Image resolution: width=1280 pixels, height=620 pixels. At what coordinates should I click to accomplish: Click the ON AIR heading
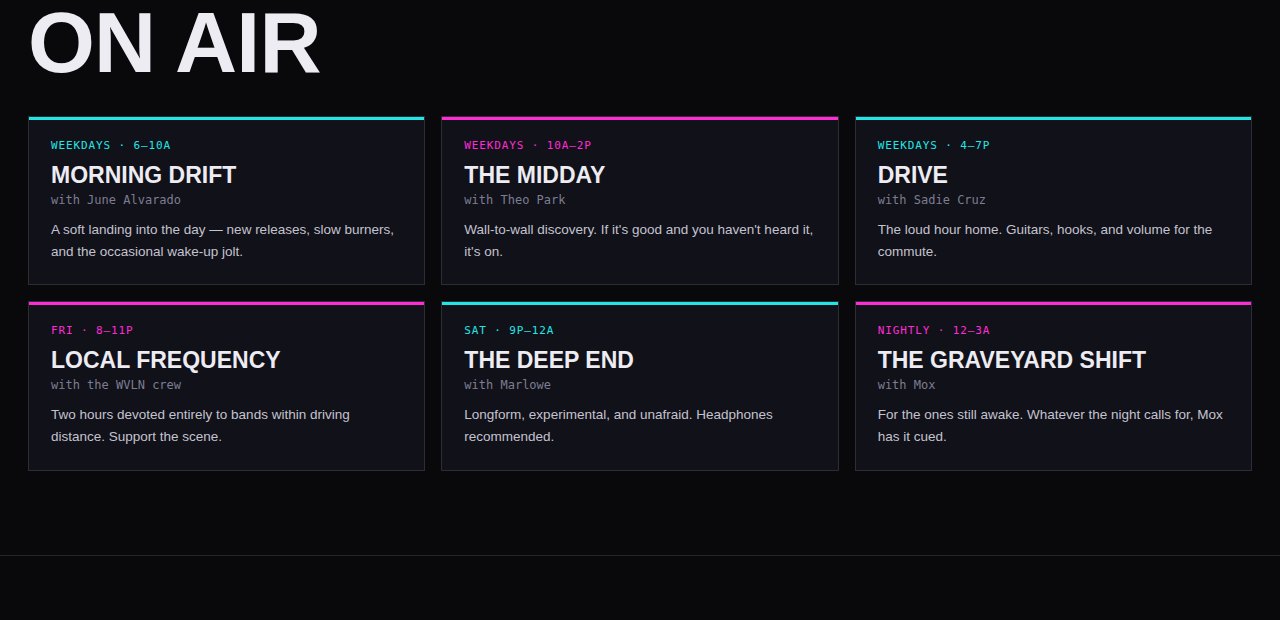coord(174,42)
